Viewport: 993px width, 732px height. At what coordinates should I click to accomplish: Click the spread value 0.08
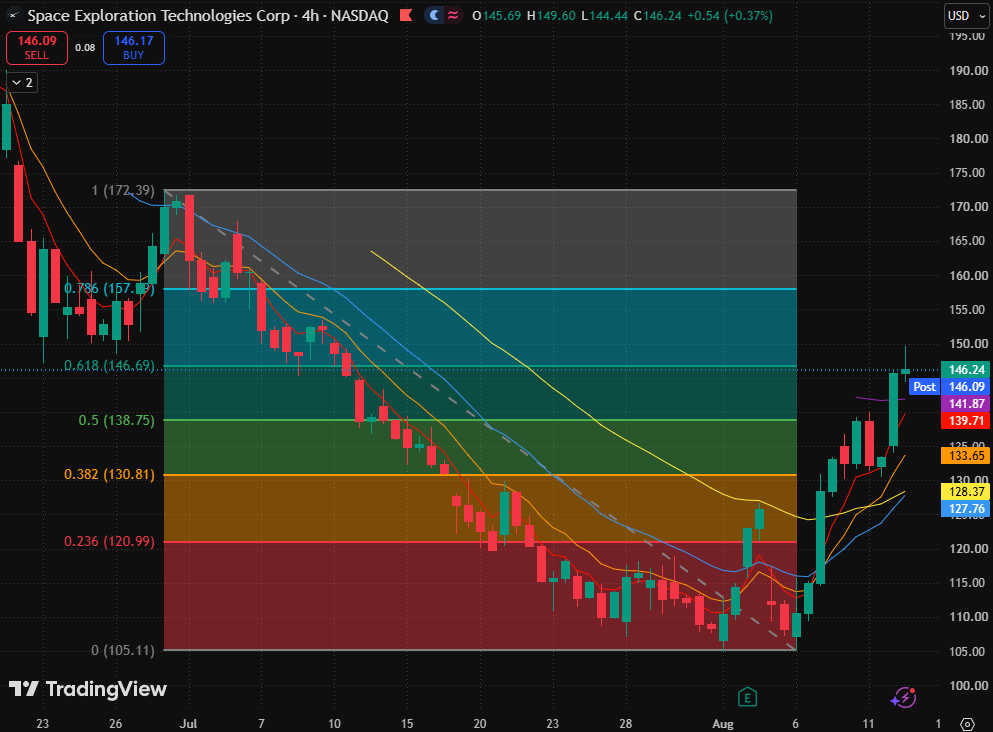coord(85,47)
